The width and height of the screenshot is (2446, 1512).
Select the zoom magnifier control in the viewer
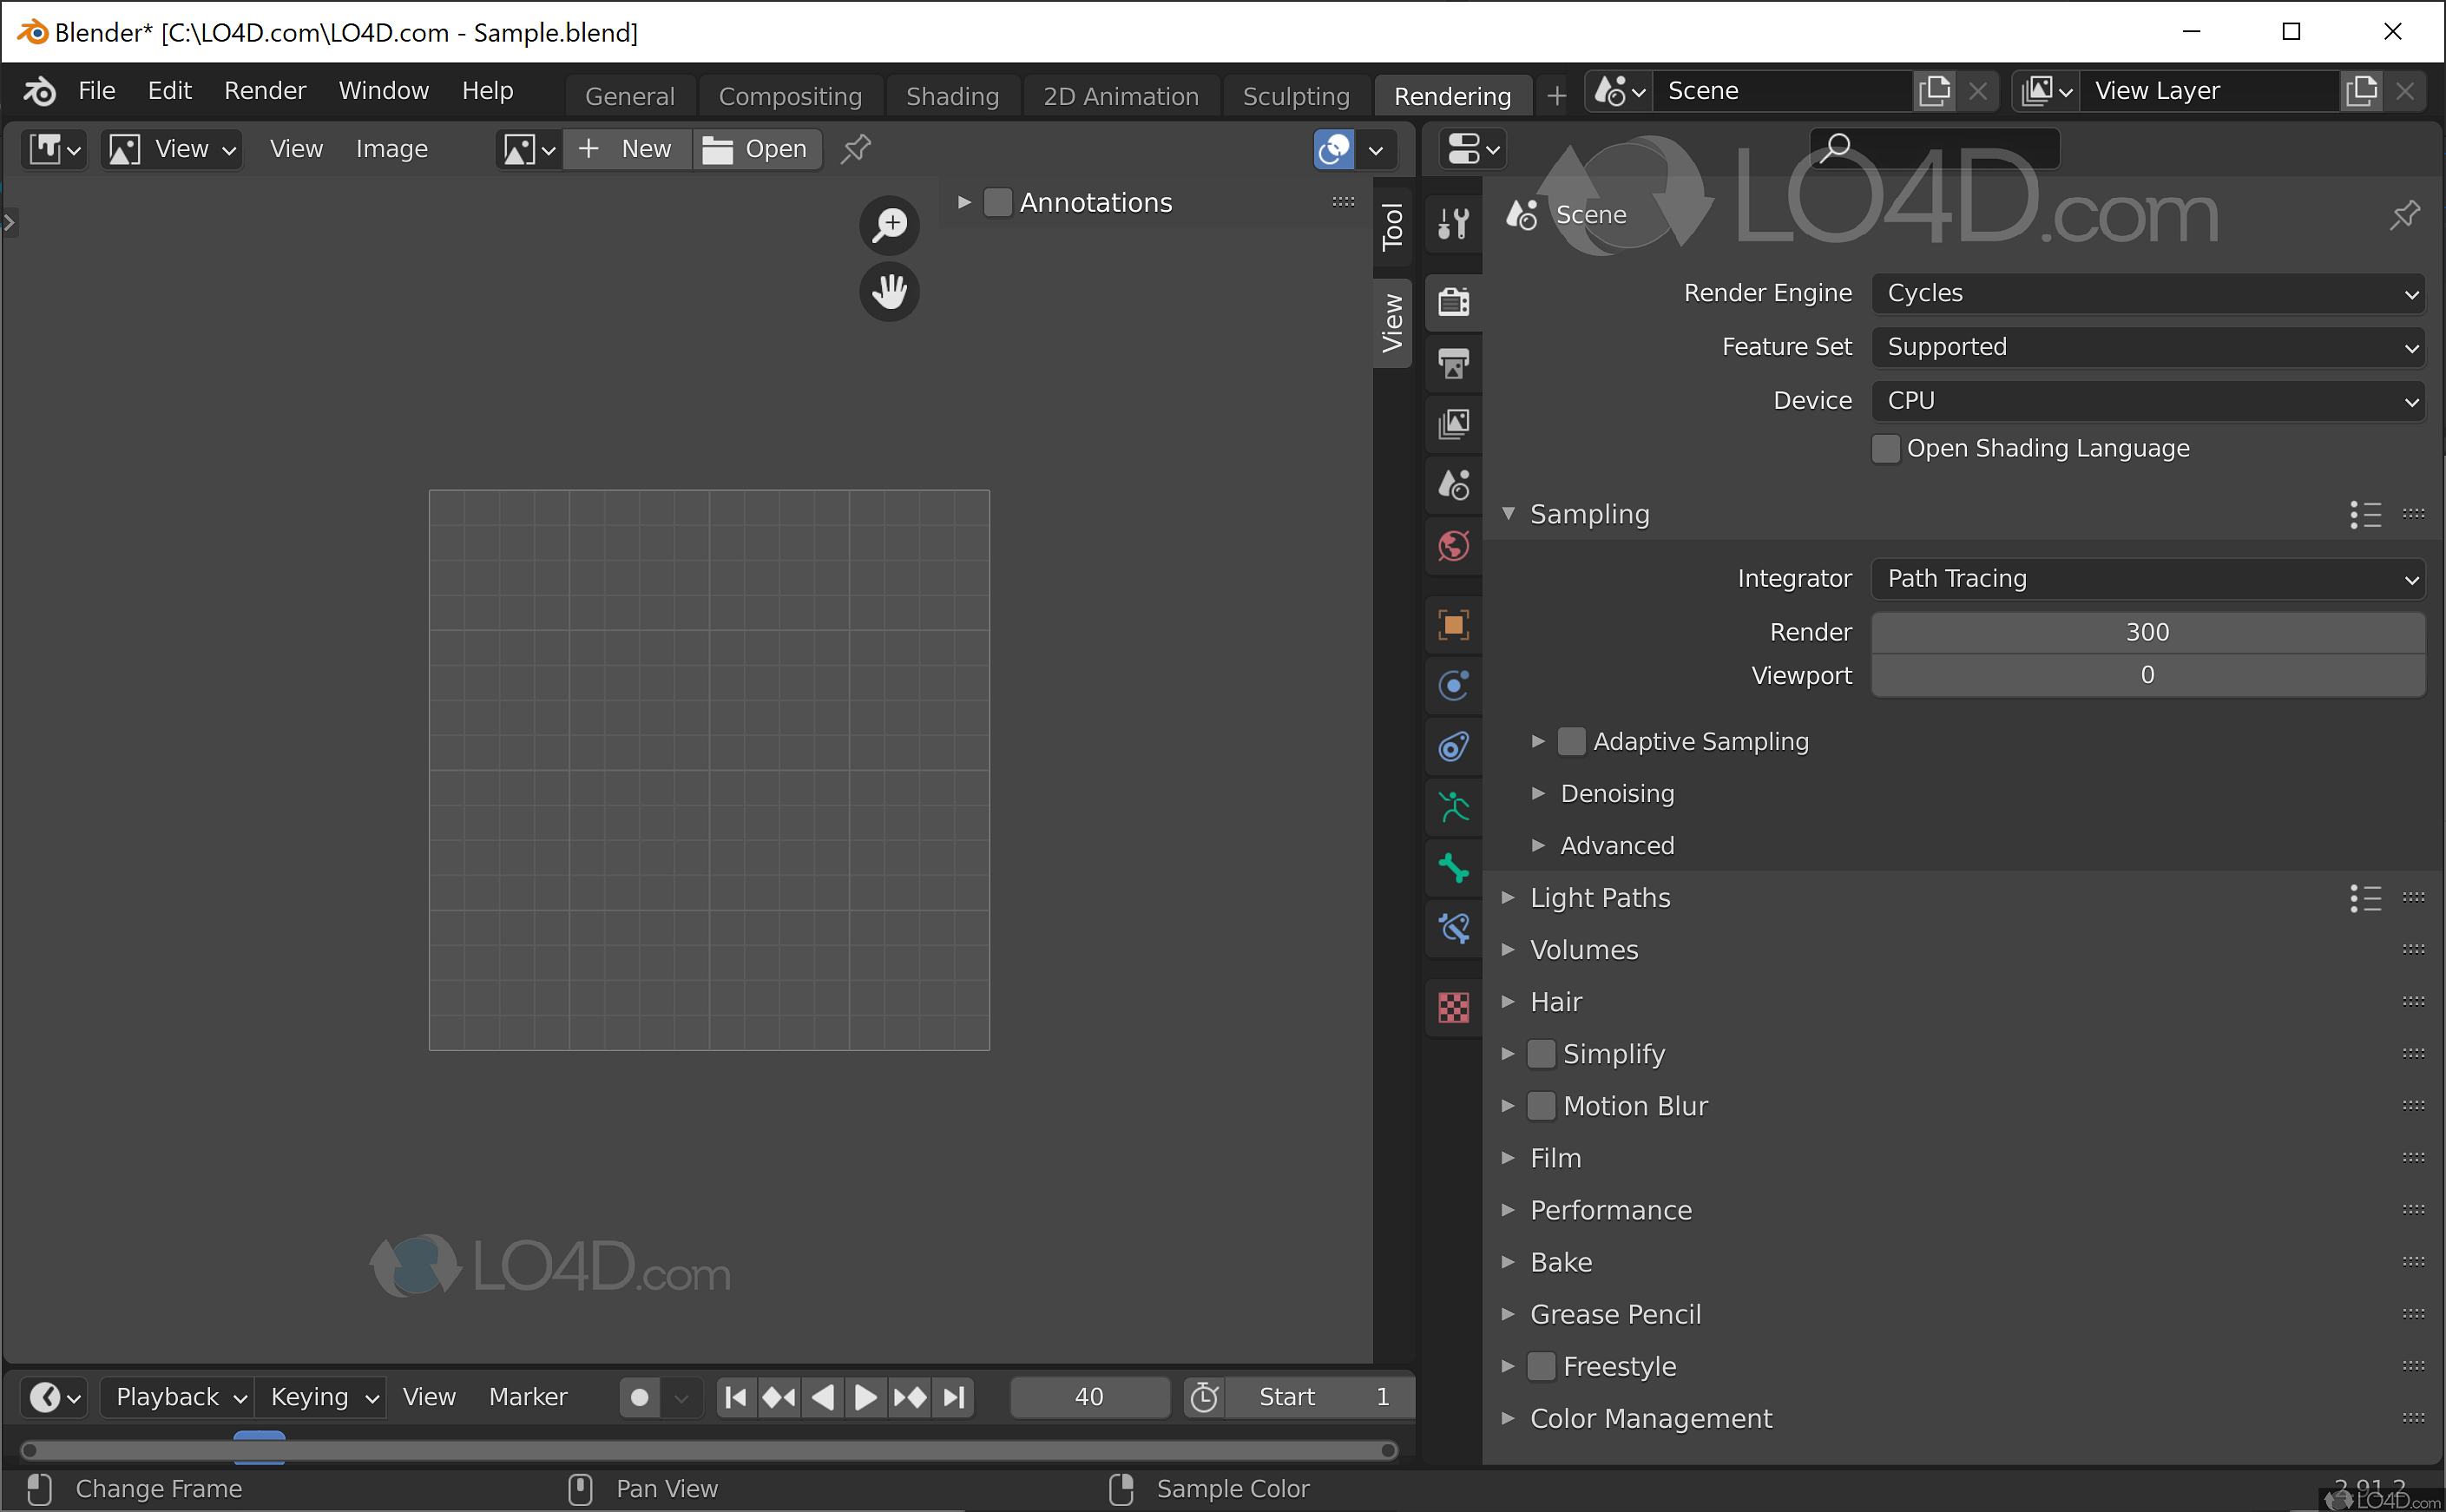888,225
